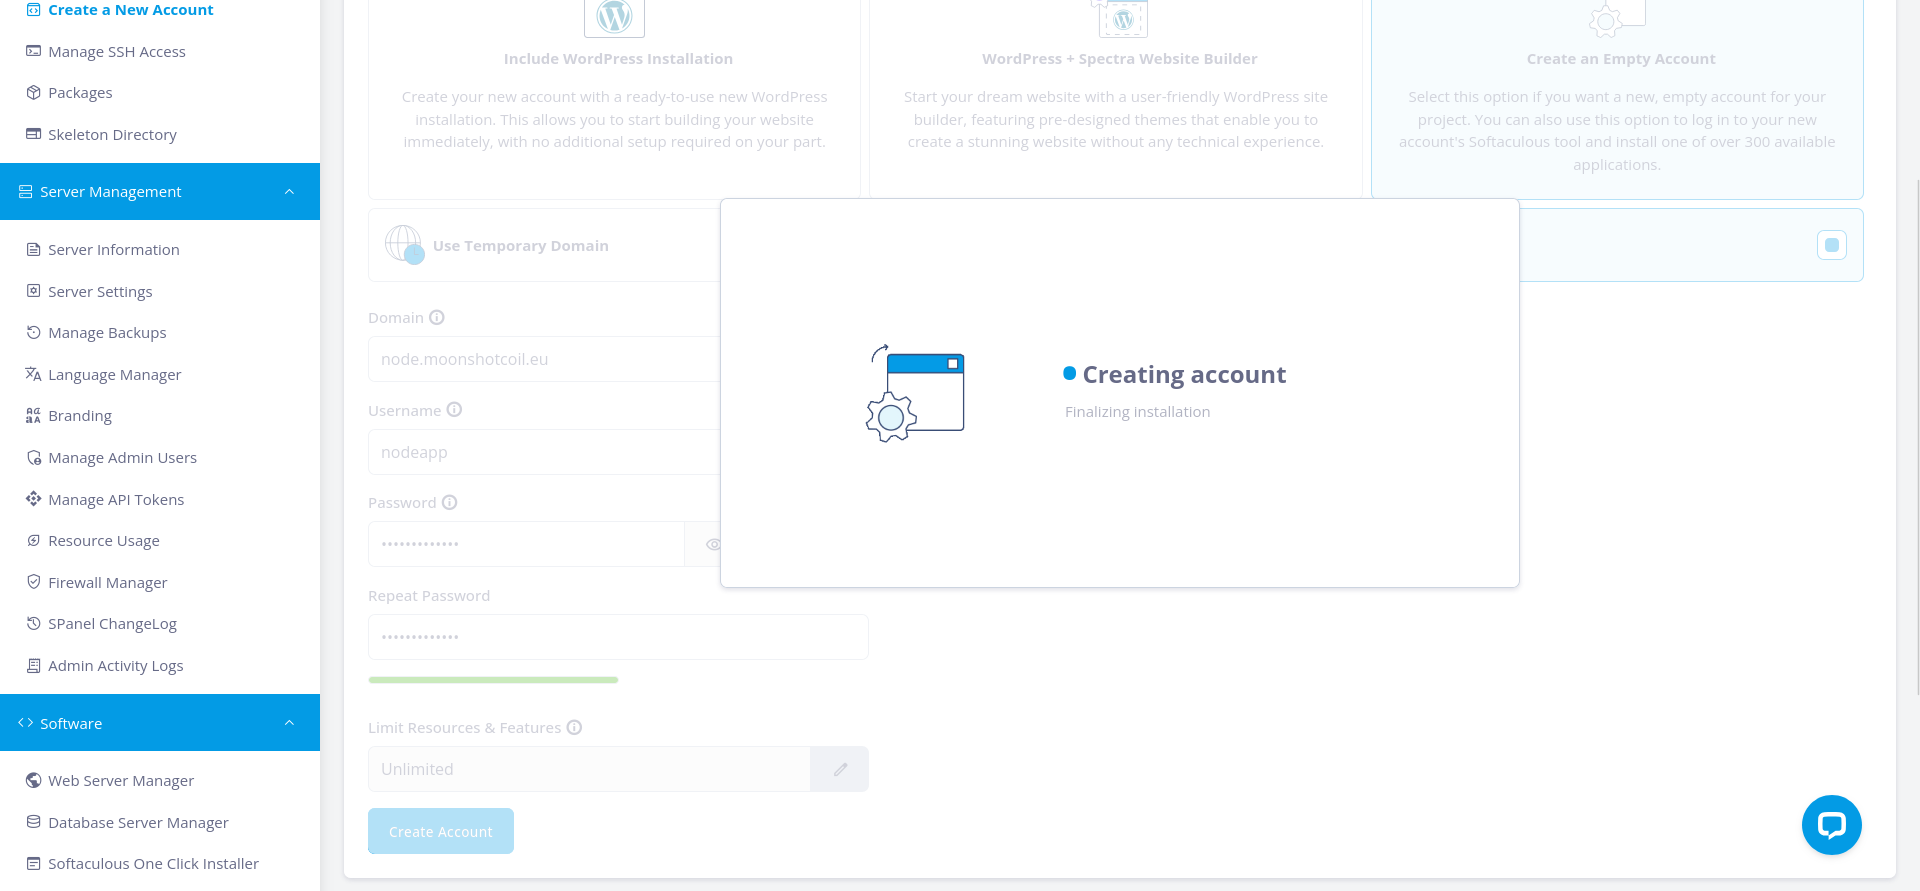Open Manage SSH Access icon in sidebar

(x=33, y=51)
